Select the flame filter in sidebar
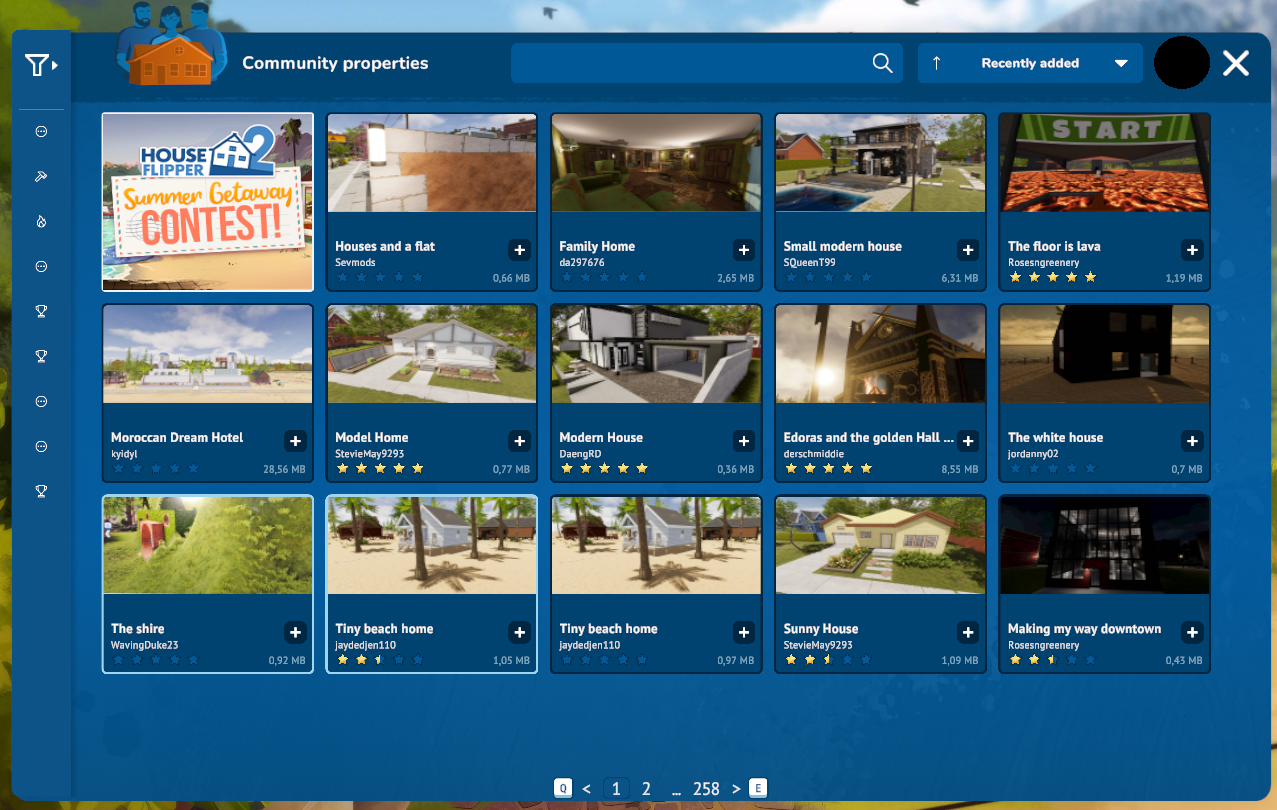Viewport: 1277px width, 810px height. click(x=41, y=221)
